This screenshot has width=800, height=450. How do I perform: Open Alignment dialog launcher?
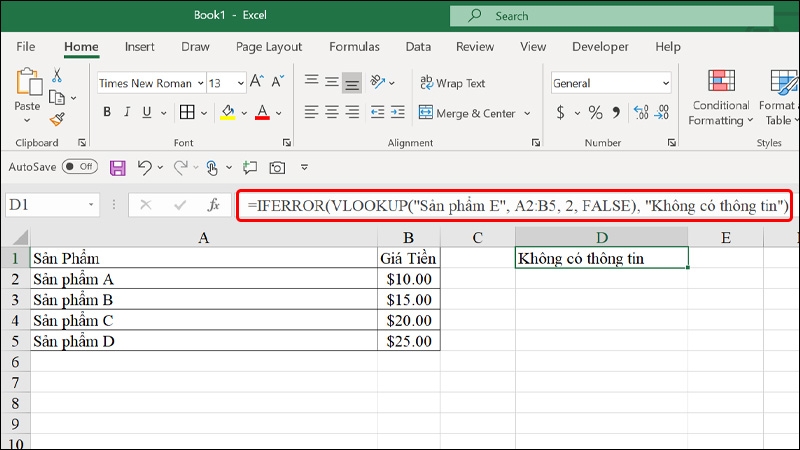tap(536, 143)
